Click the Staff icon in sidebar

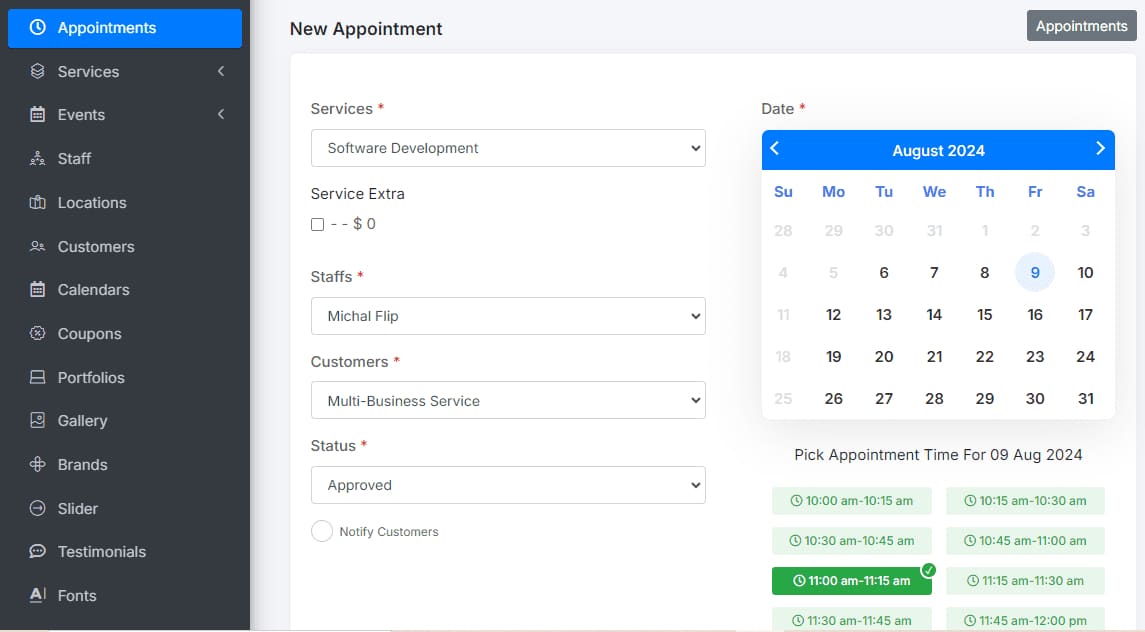[x=38, y=159]
